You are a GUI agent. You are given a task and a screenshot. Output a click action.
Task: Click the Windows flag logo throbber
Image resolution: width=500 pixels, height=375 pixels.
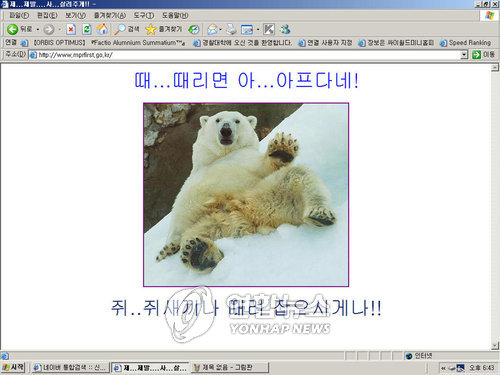[x=489, y=15]
